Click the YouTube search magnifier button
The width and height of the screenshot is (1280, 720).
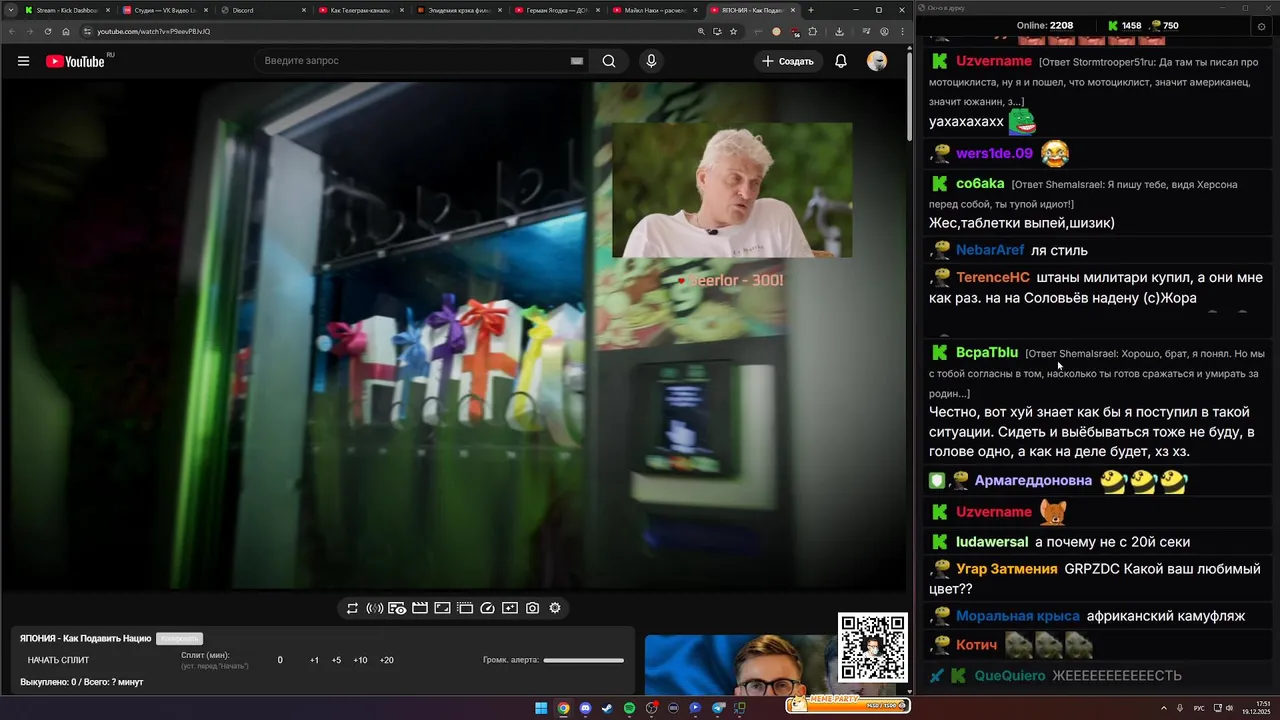[609, 61]
